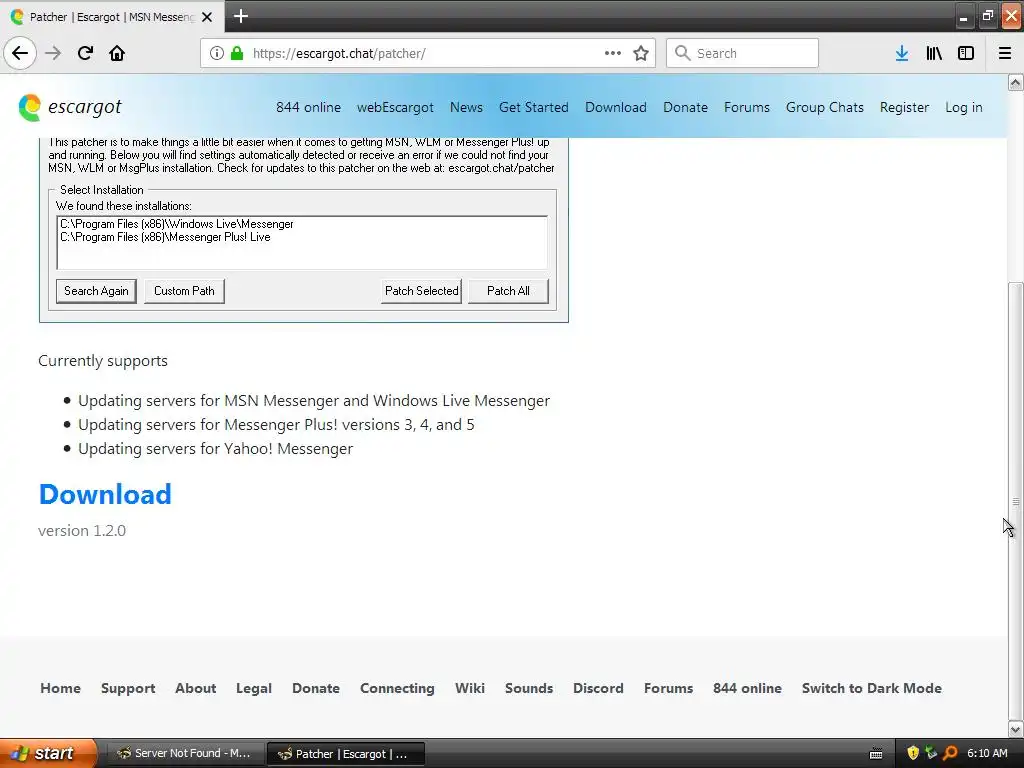Click the Custom Path button image
Viewport: 1024px width, 768px height.
(x=184, y=291)
